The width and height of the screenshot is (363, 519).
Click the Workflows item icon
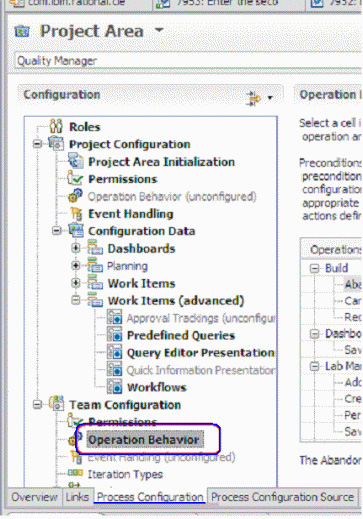tap(115, 387)
